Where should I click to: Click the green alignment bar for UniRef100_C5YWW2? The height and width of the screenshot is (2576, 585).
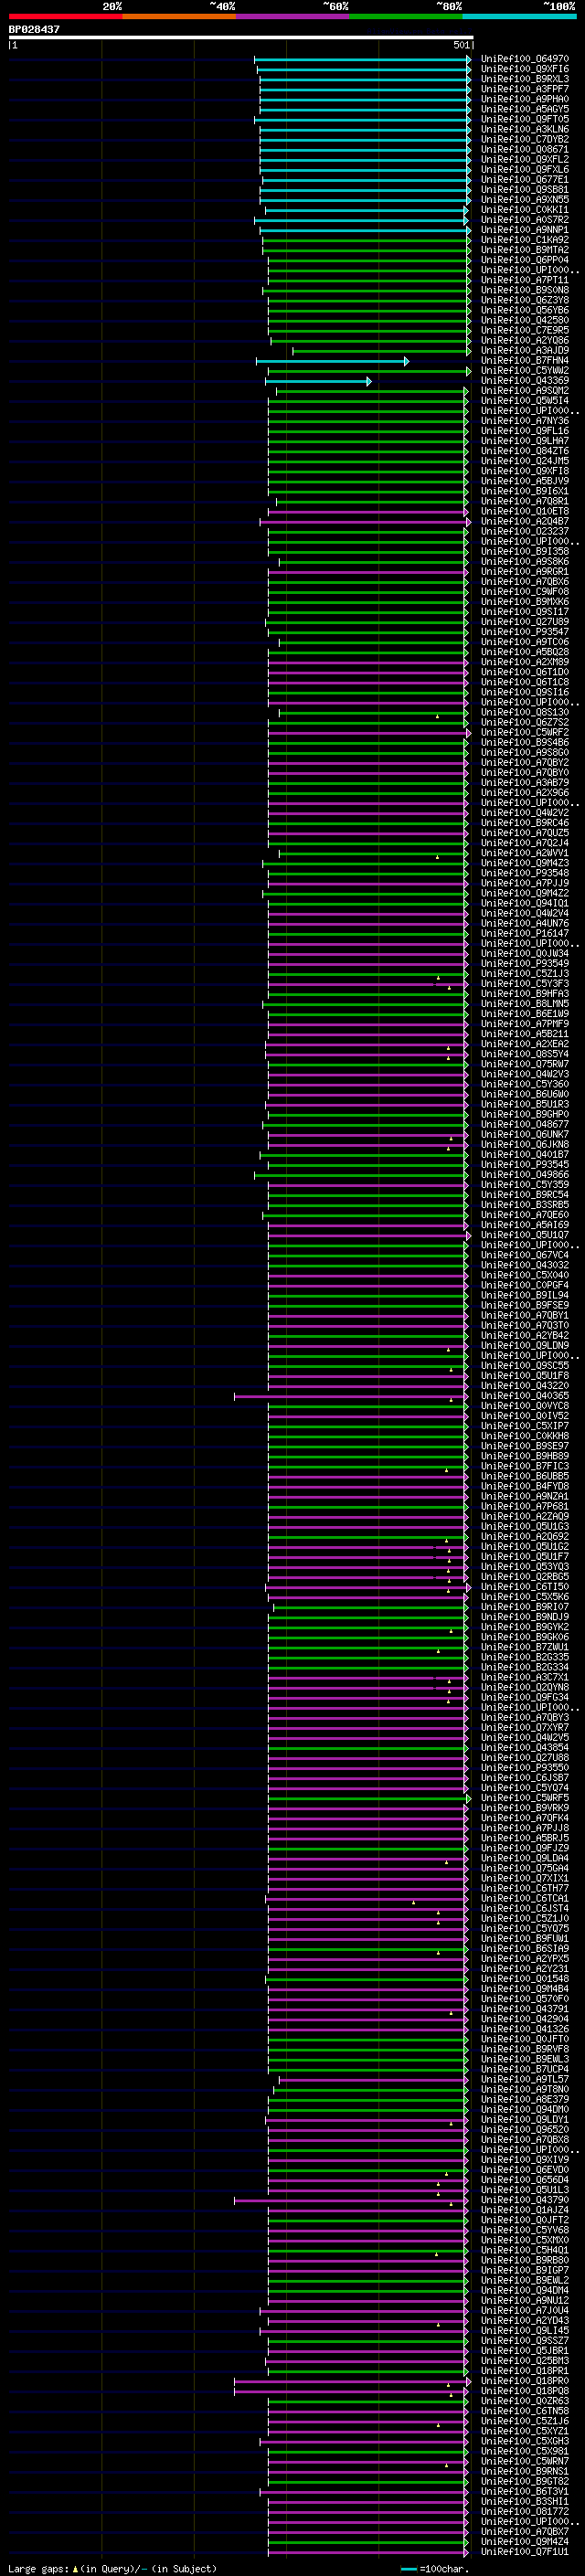[x=368, y=371]
